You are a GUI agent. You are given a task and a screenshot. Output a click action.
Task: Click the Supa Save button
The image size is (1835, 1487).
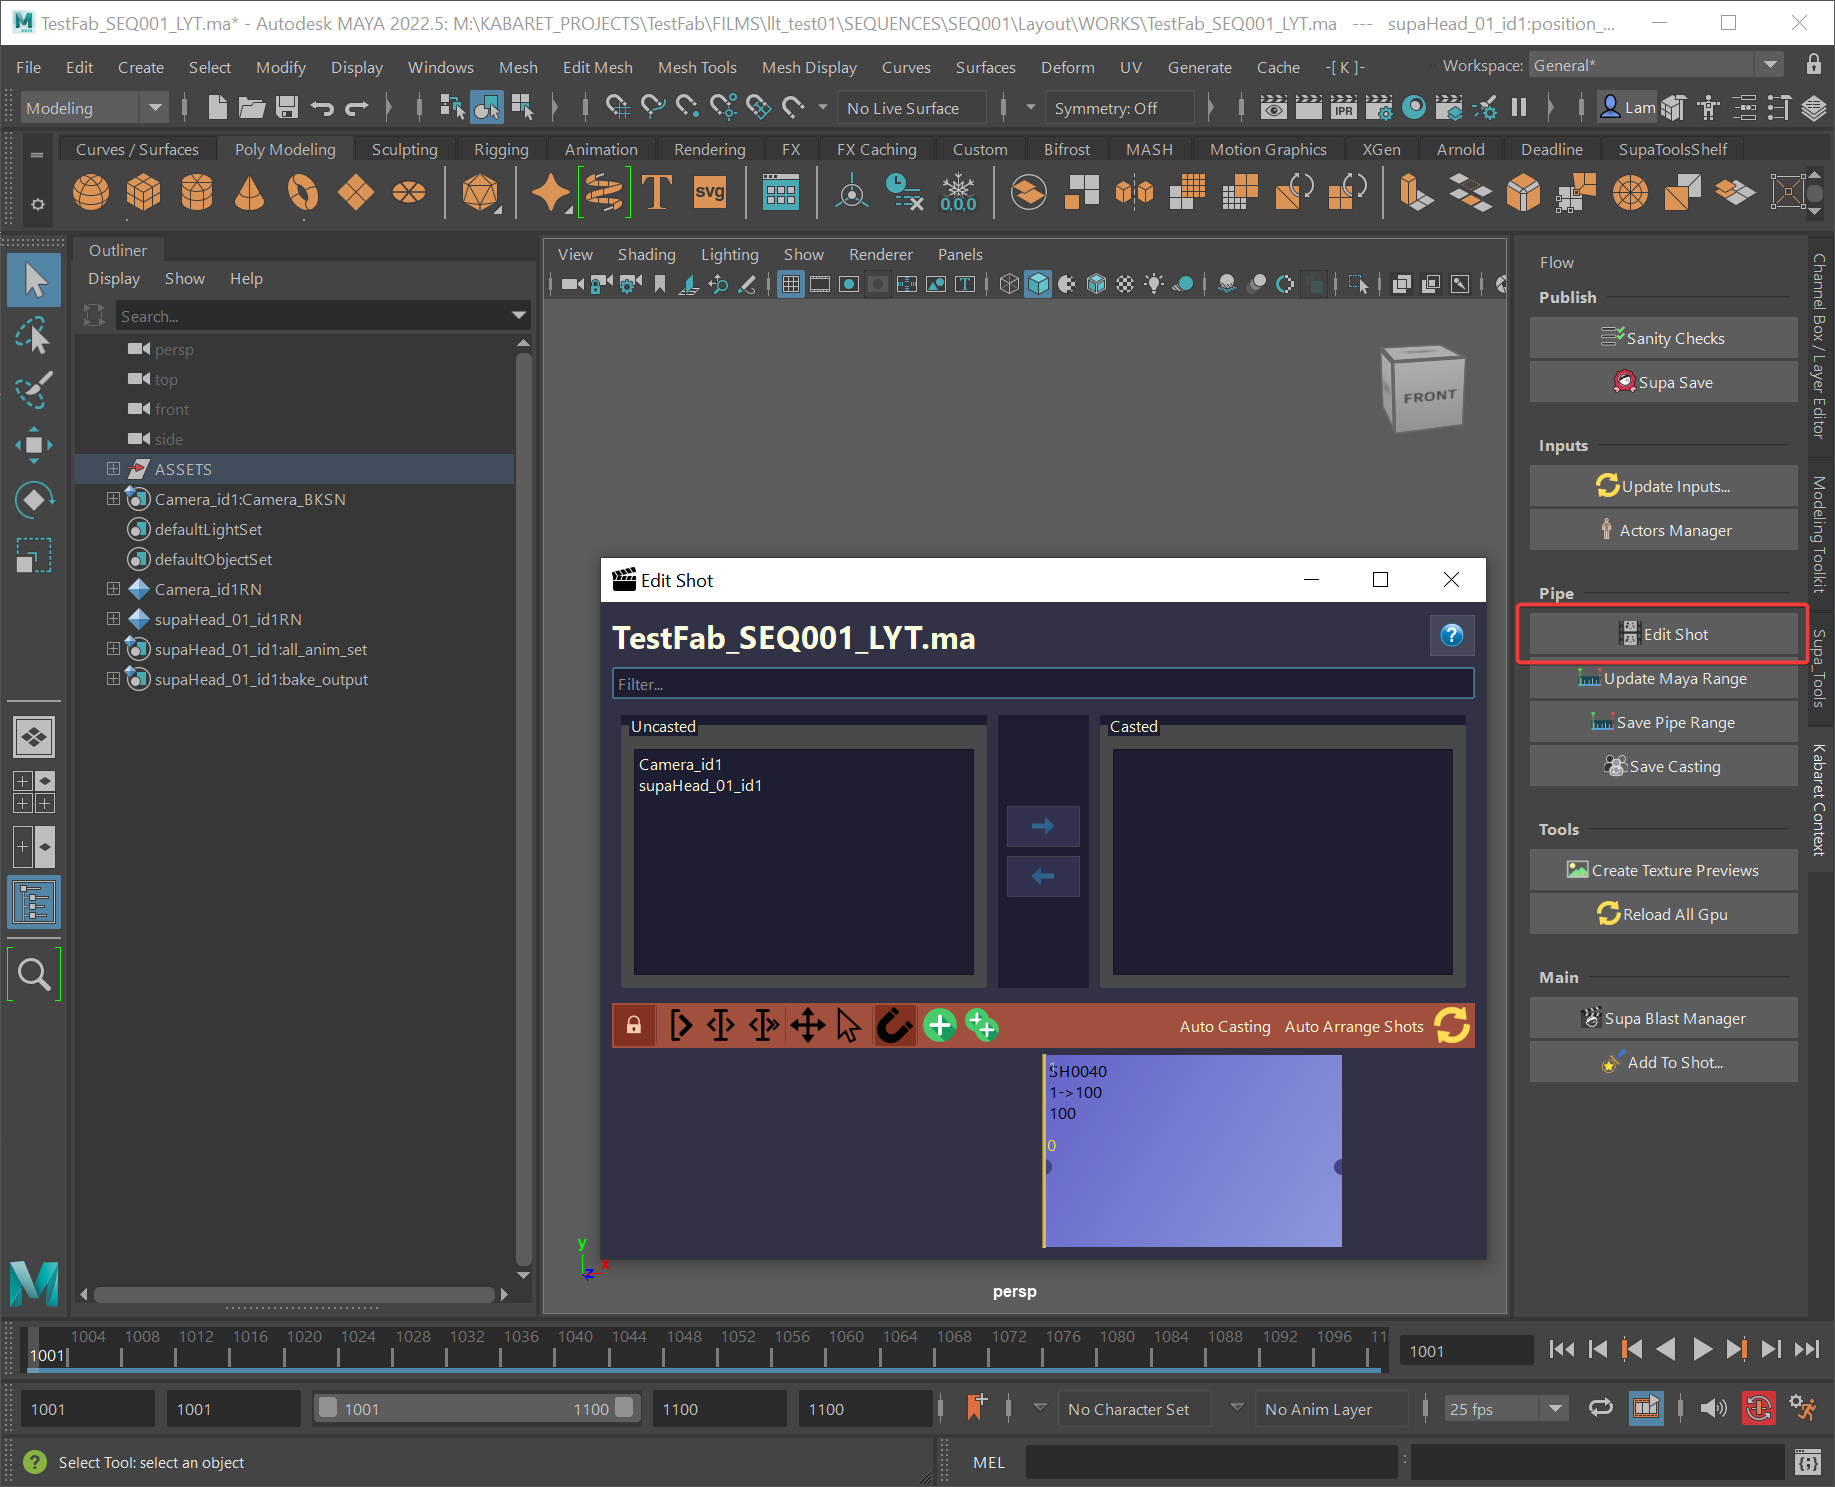coord(1664,382)
